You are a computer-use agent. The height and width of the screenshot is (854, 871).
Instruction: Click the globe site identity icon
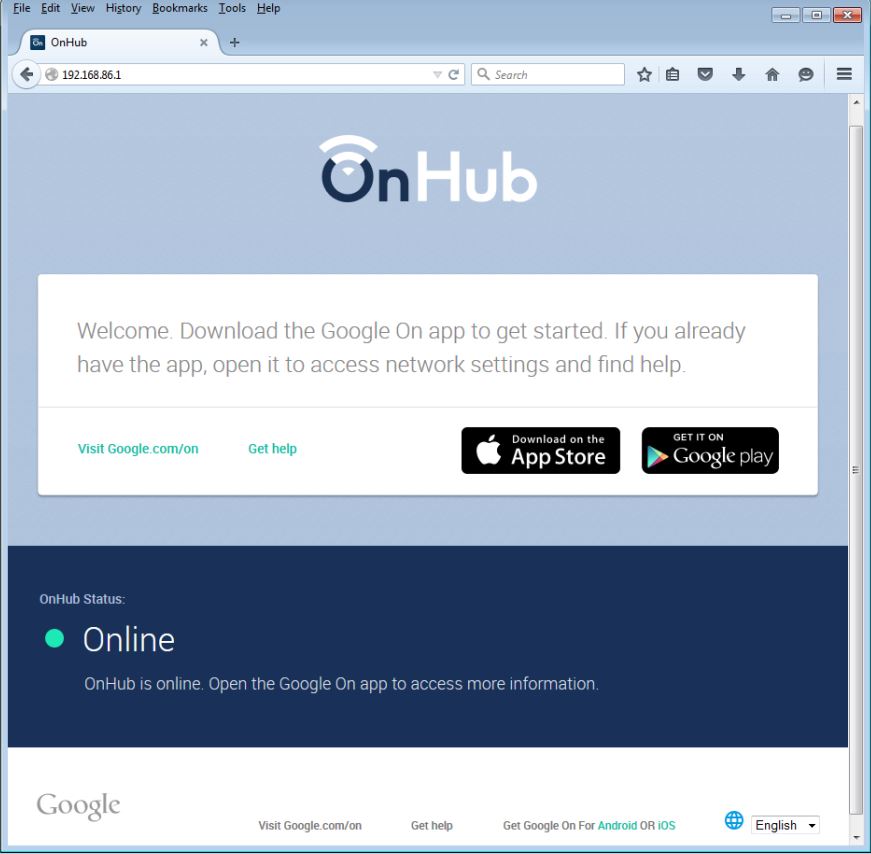[52, 74]
